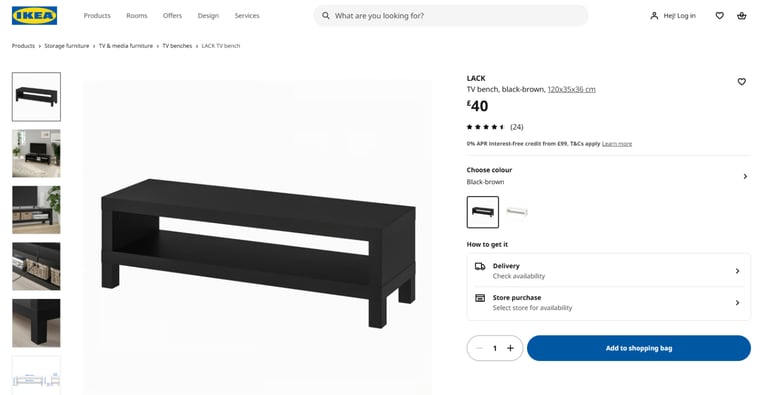Open the 120x35x36 cm dimensions link

pos(572,89)
